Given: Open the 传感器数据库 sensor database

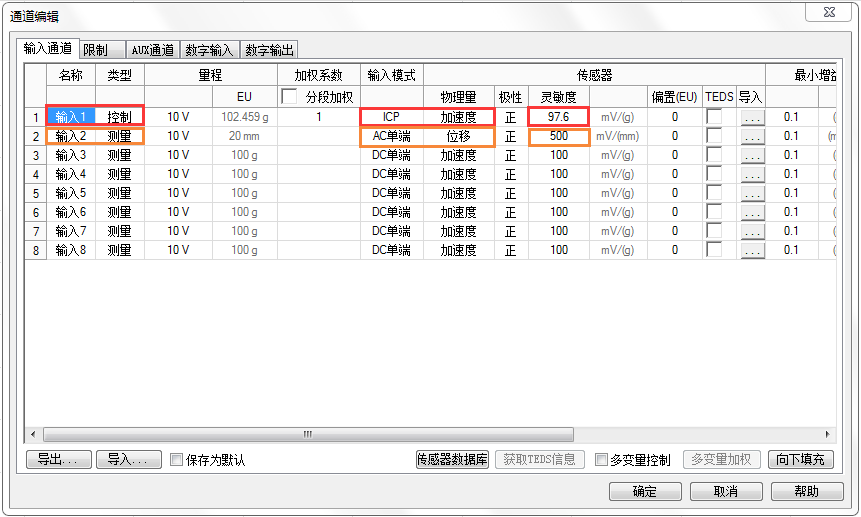Looking at the screenshot, I should coord(452,459).
